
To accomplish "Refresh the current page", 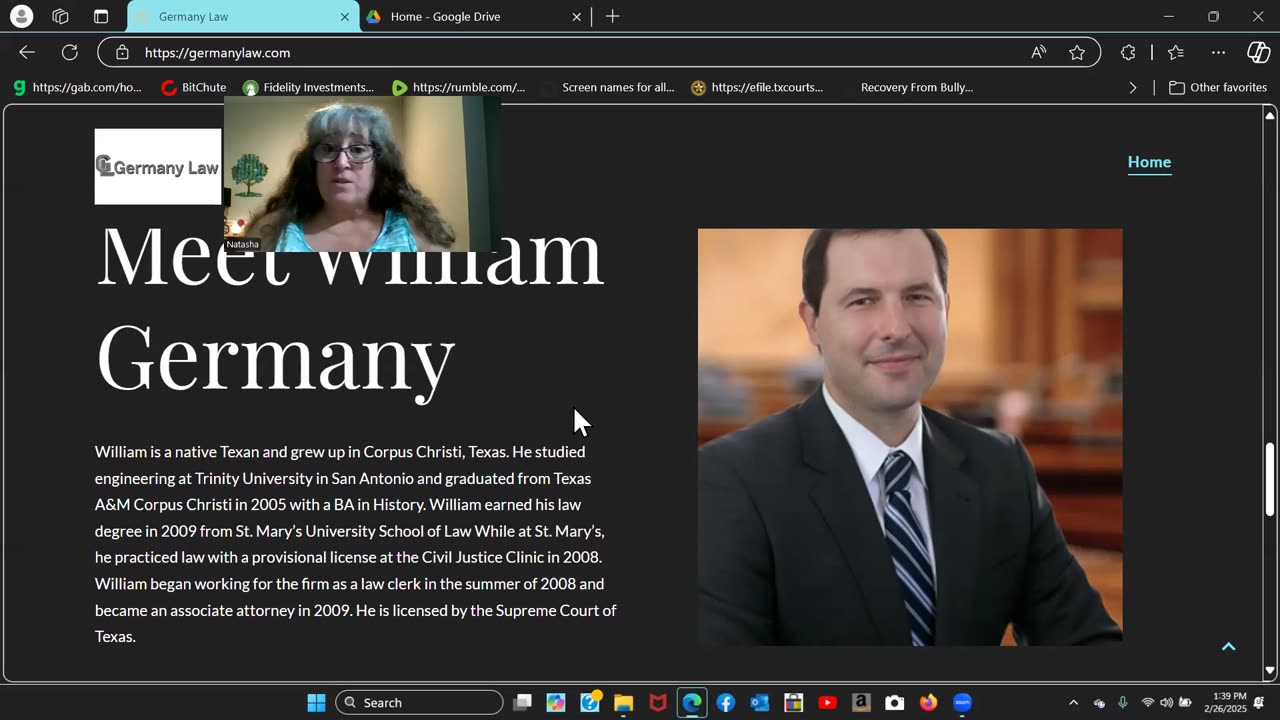I will 69,52.
